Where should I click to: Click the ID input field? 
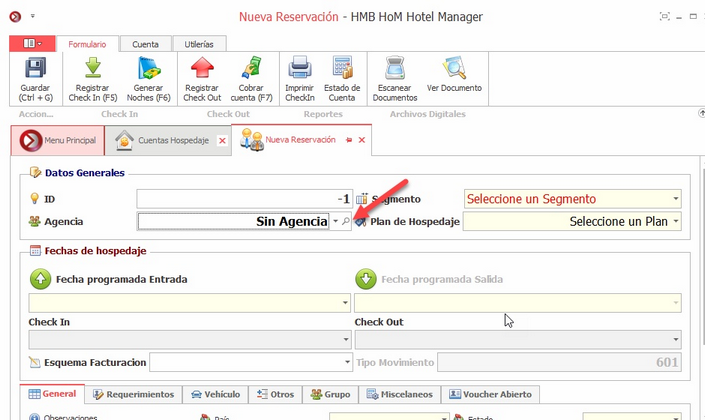pos(245,199)
